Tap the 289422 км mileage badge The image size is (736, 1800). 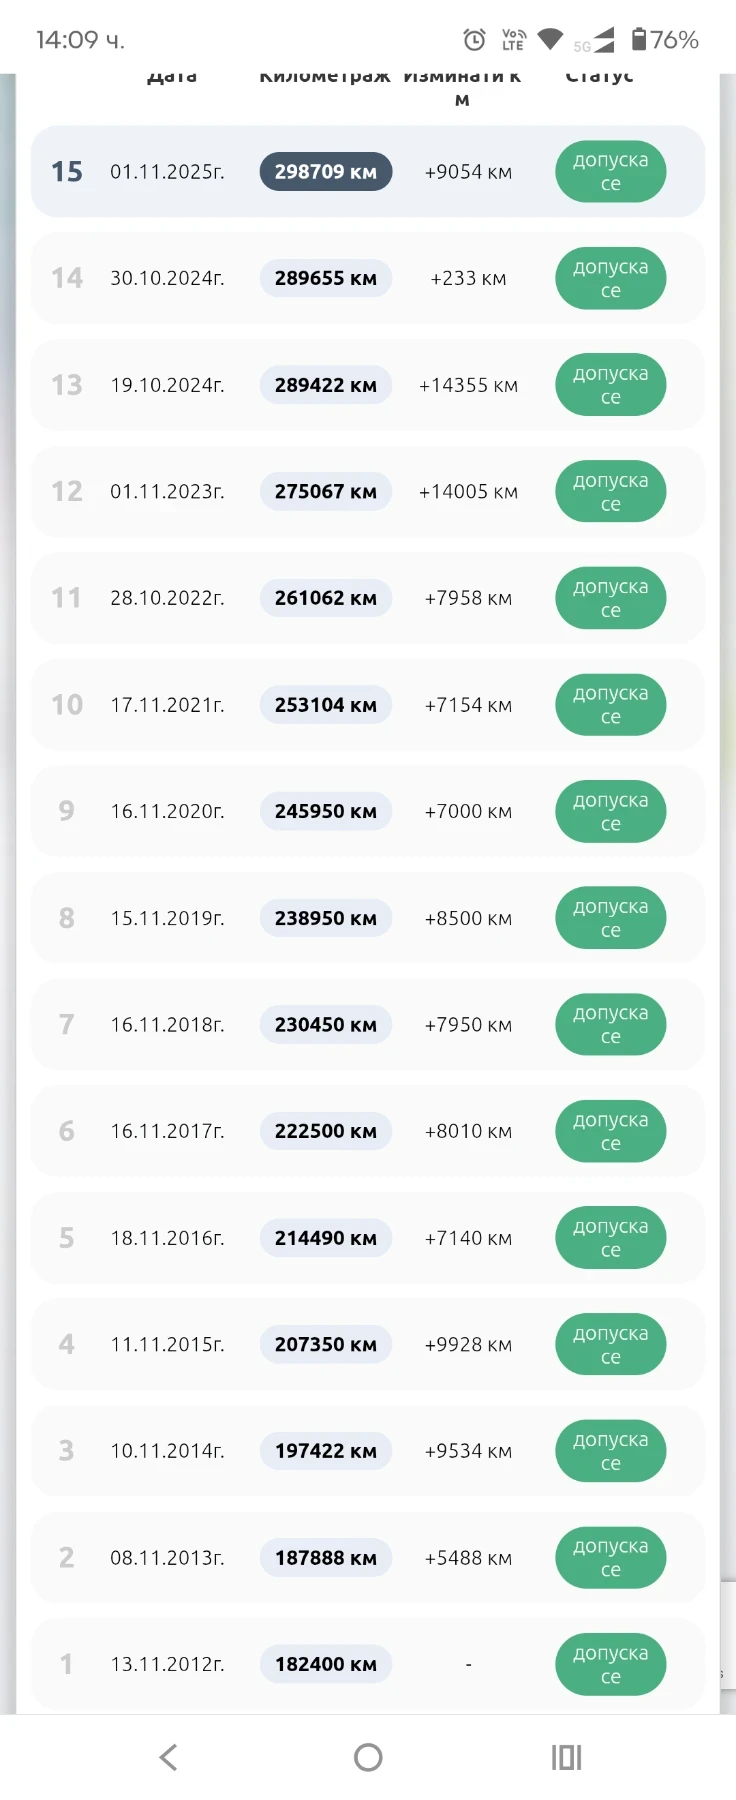[x=326, y=385]
